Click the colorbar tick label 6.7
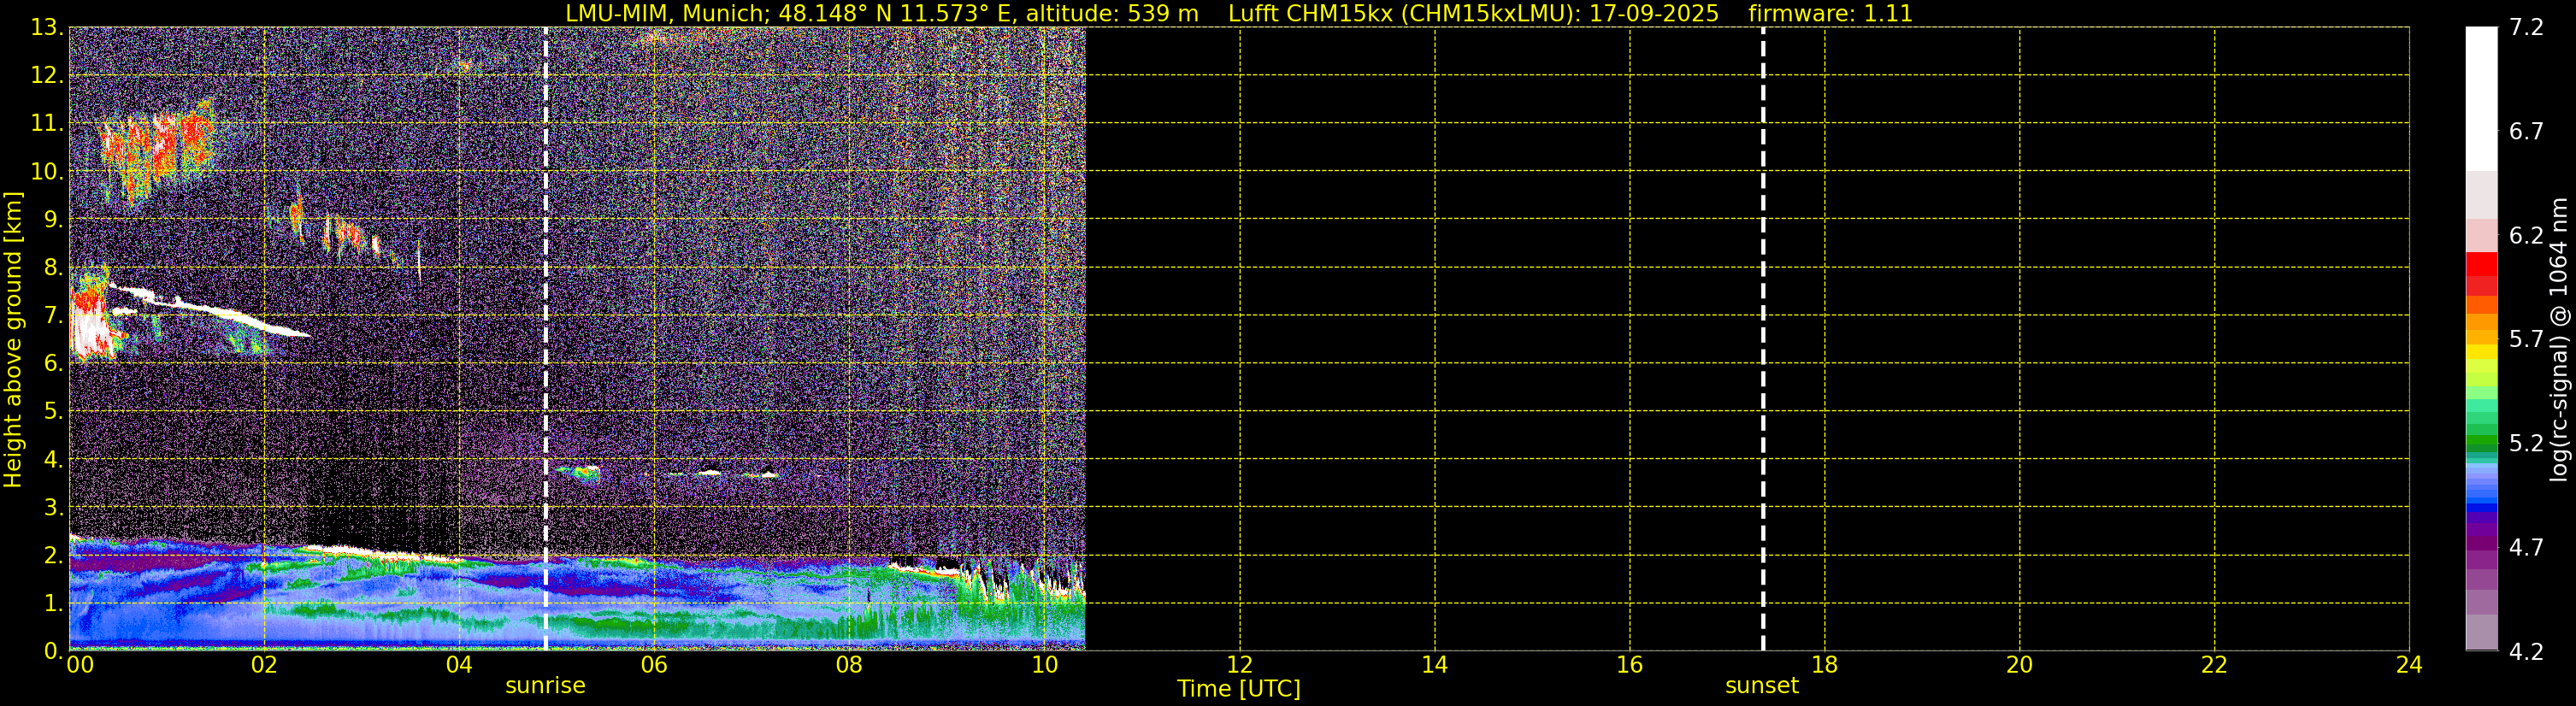 coord(2526,131)
